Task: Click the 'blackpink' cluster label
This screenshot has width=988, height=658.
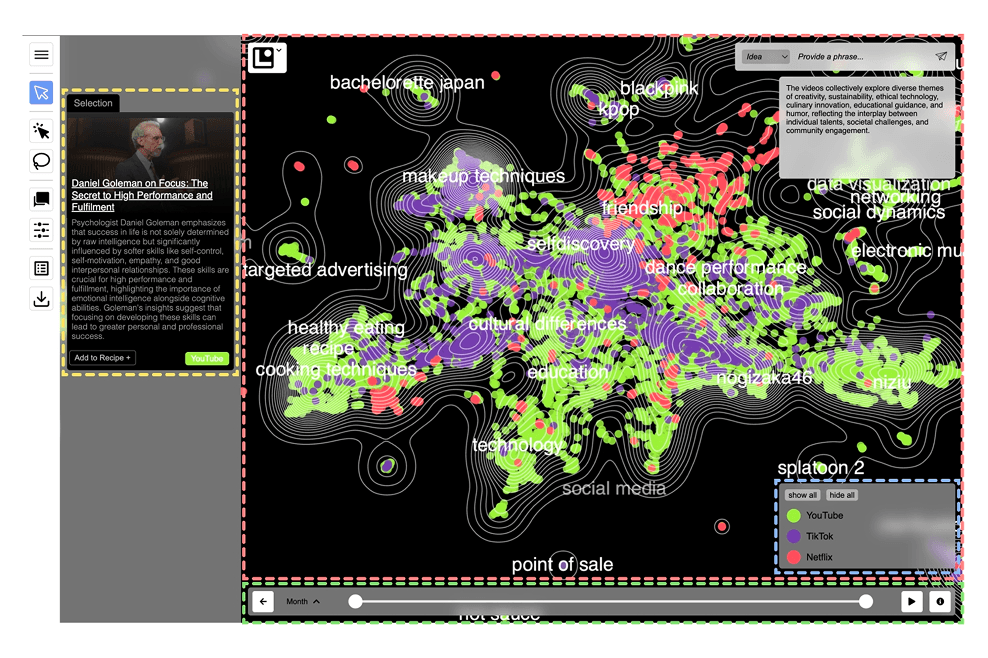Action: coord(659,89)
